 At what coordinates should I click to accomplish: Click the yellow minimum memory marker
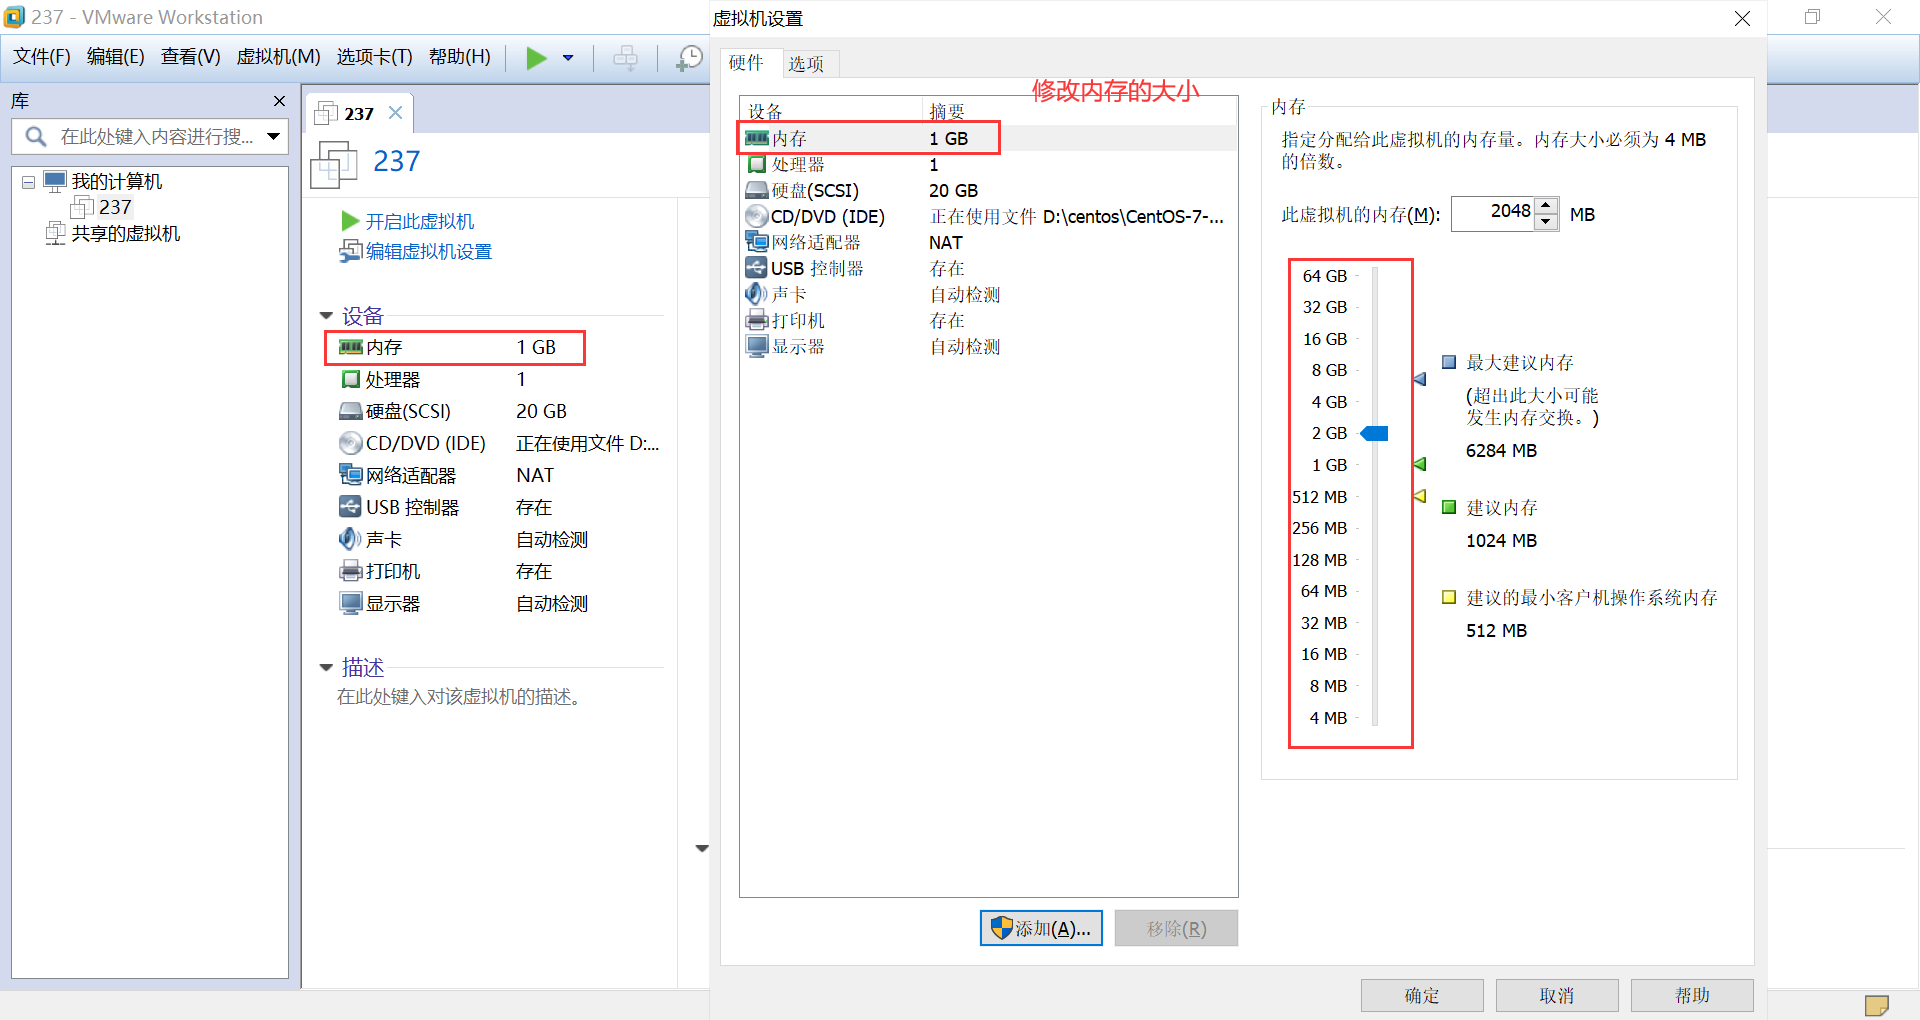[1420, 496]
